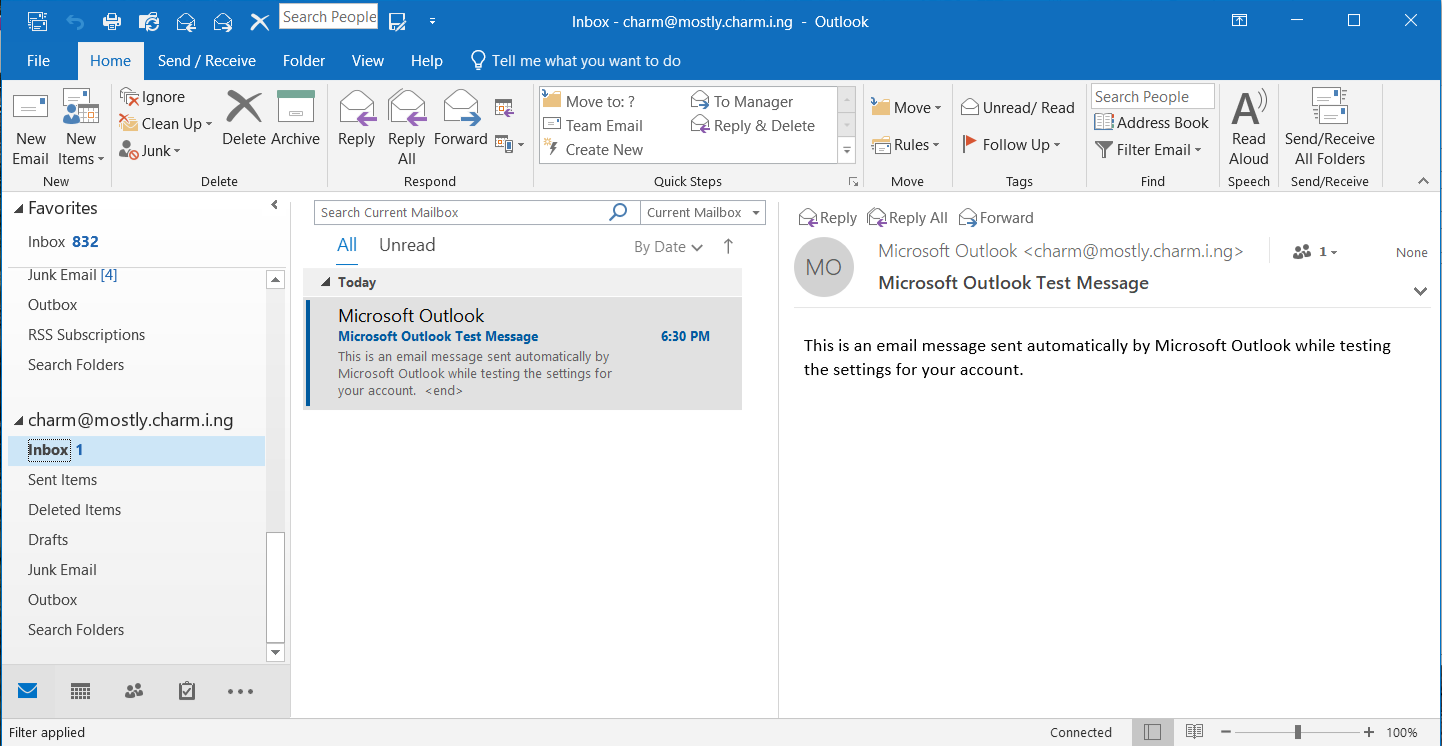This screenshot has height=746, width=1442.
Task: Open the Clean Up dropdown
Action: coord(166,123)
